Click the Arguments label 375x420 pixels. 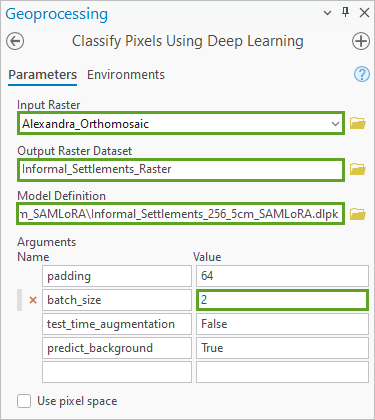(47, 242)
